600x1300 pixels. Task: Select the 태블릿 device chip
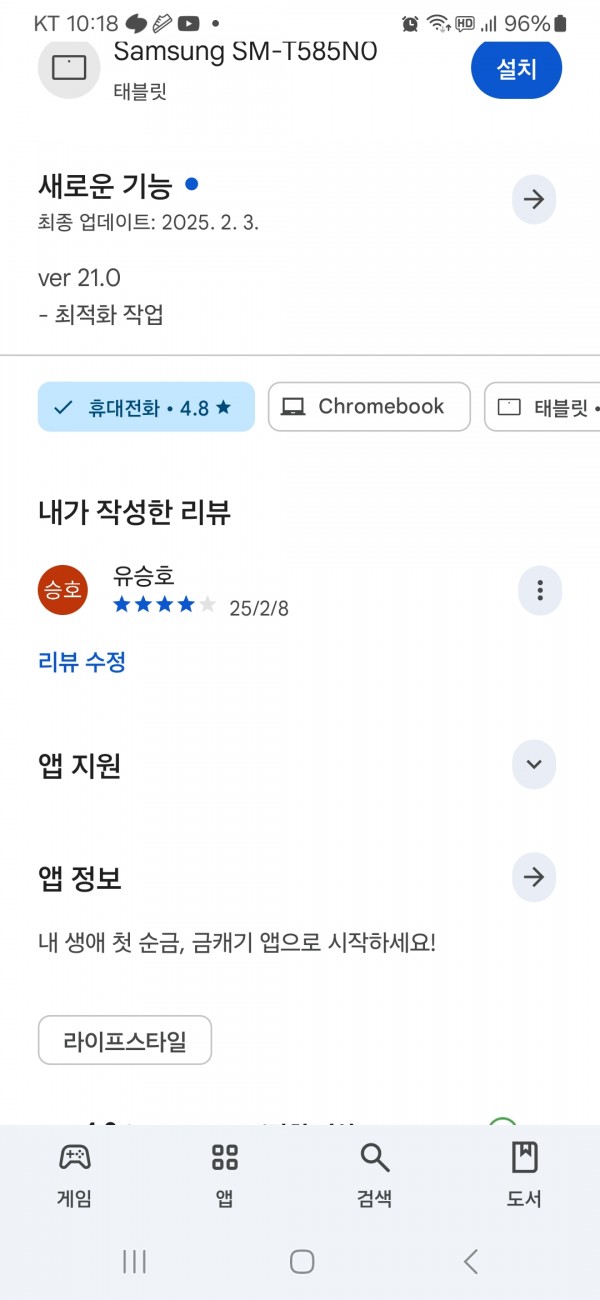click(543, 407)
